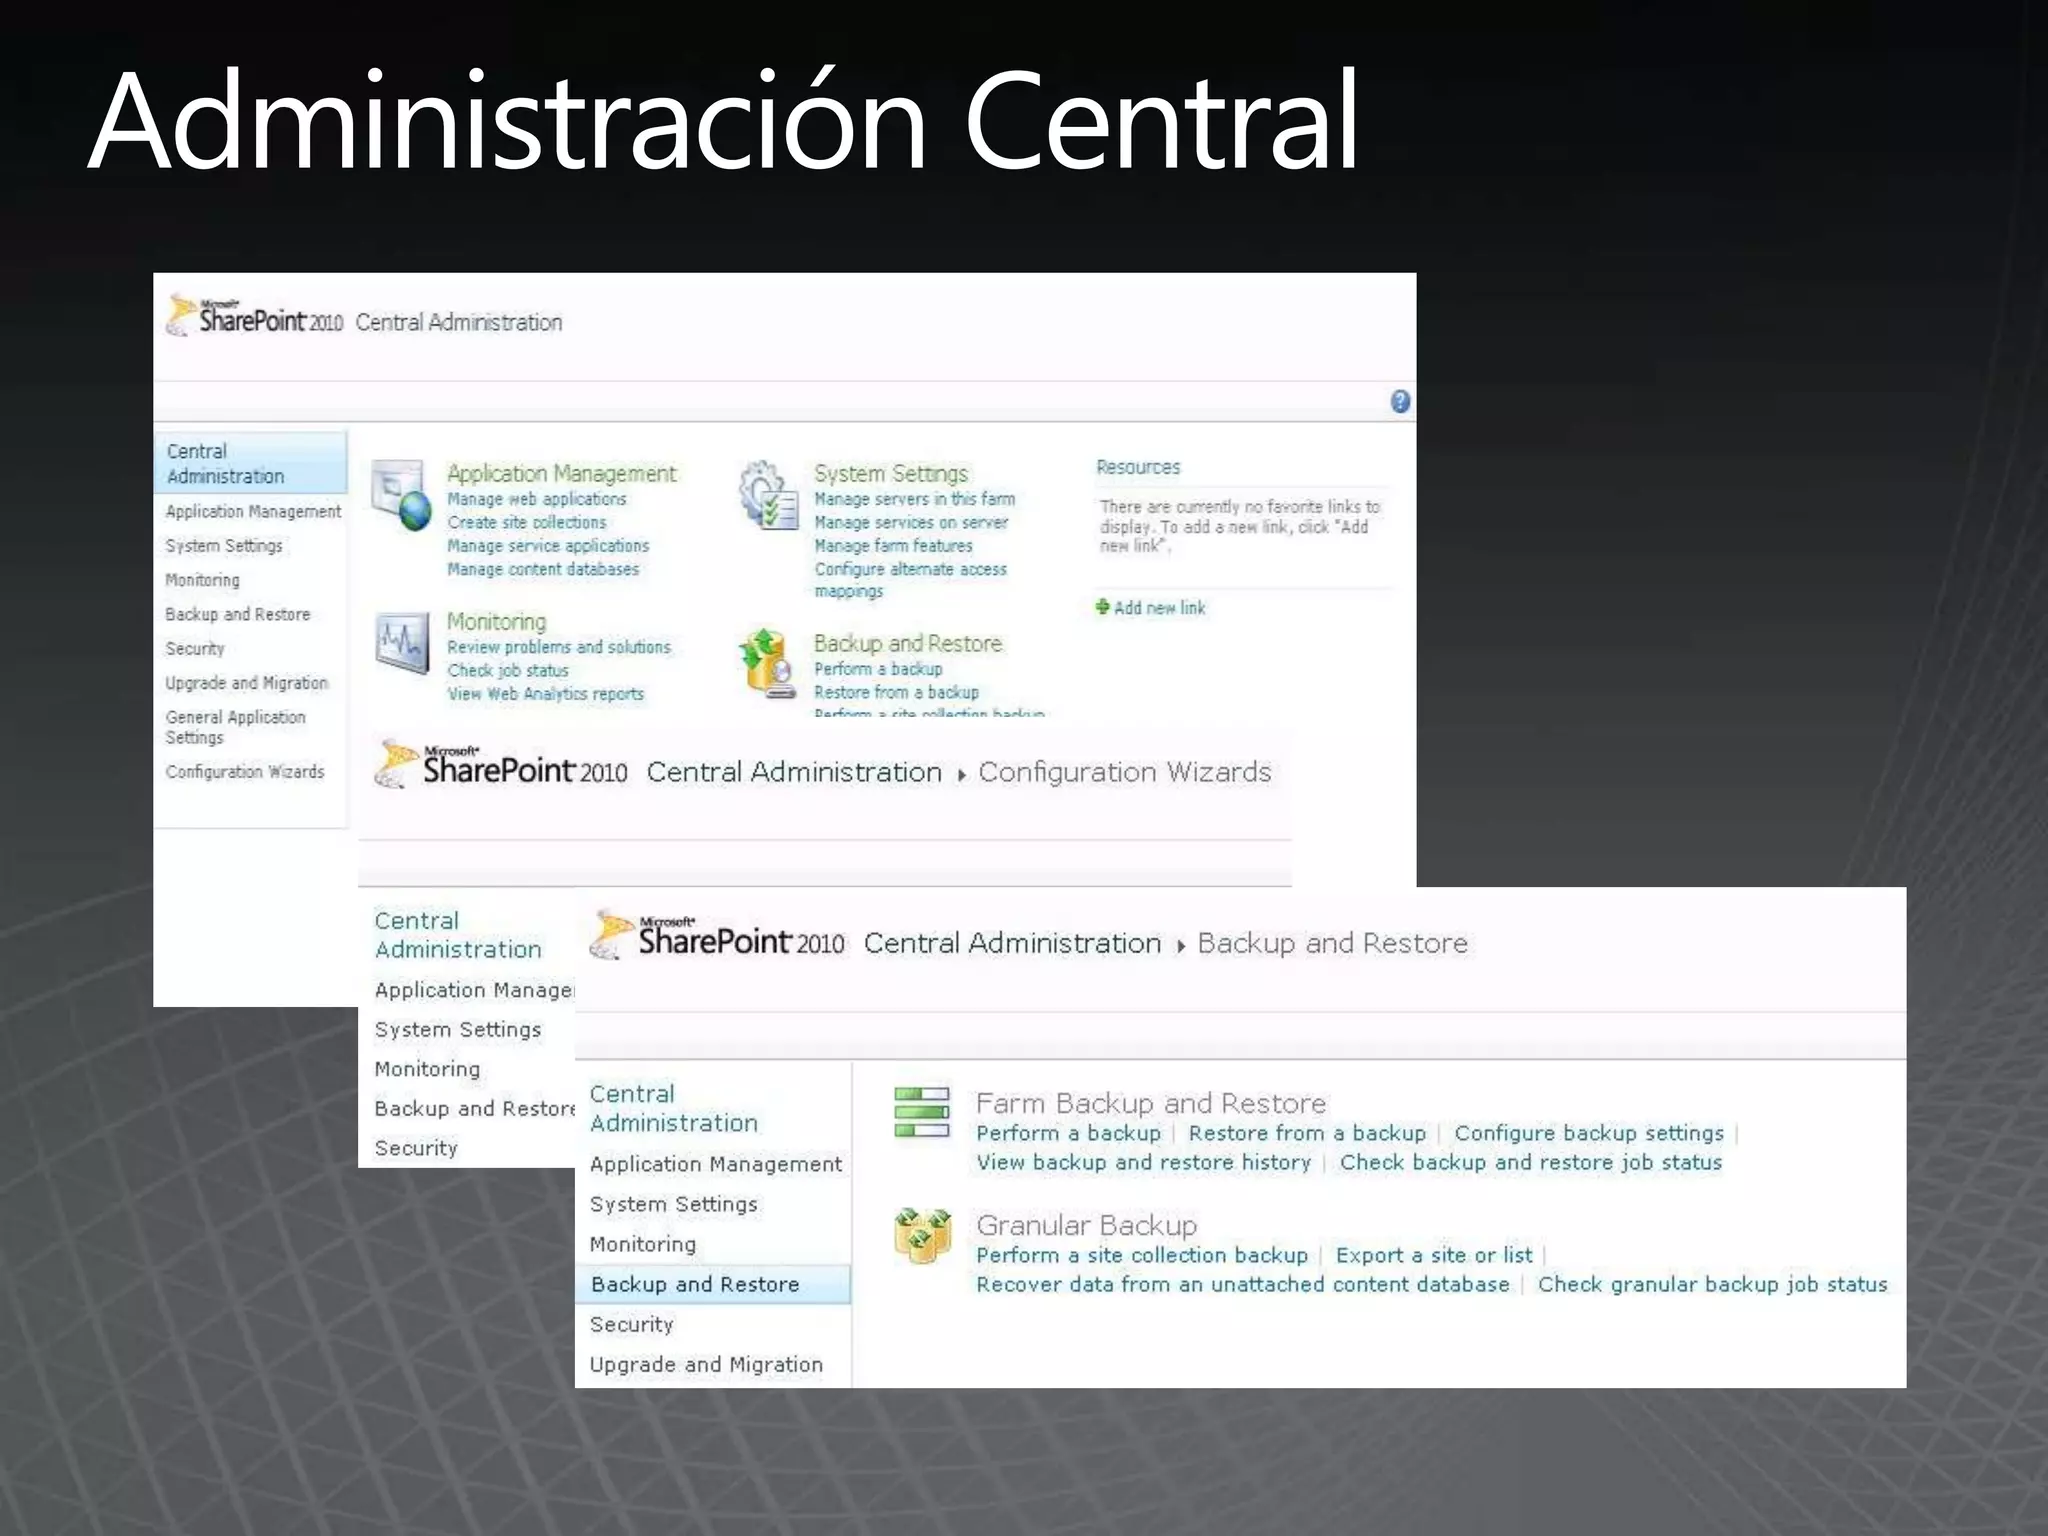Click the Granular Backup database icon
The height and width of the screenshot is (1536, 2048).
tap(921, 1235)
